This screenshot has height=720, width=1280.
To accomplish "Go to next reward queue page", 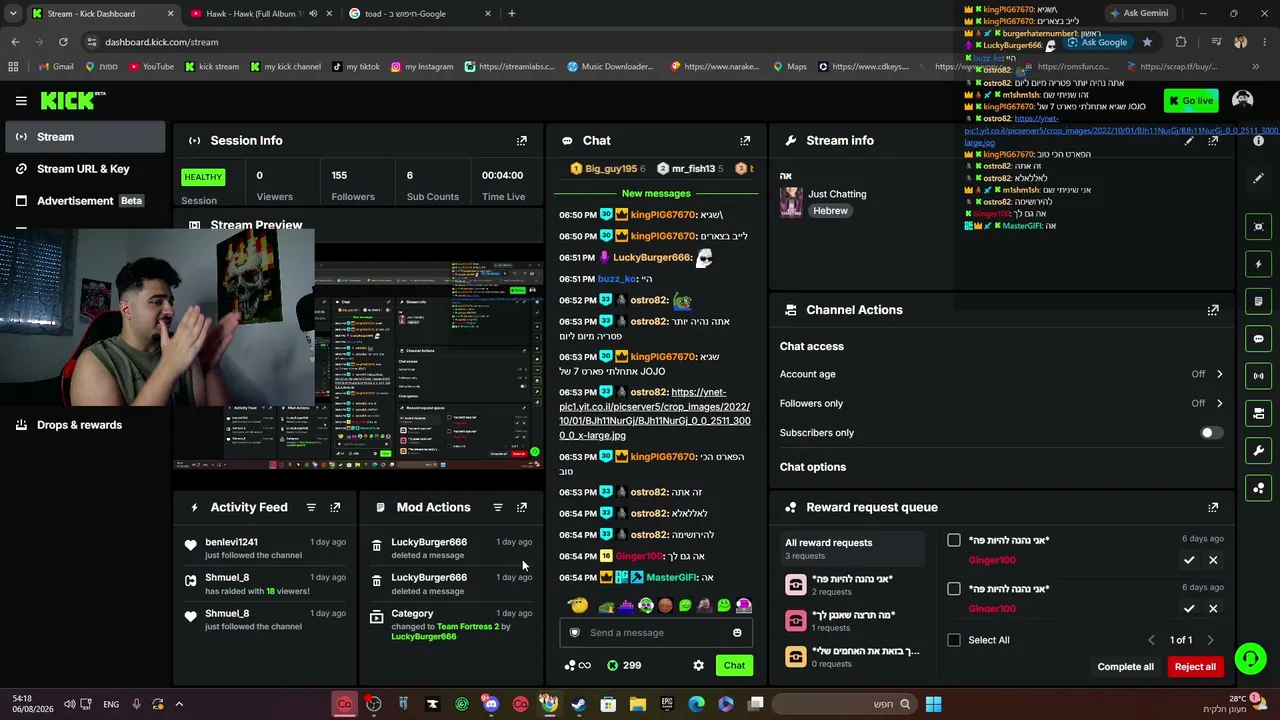I will 1210,640.
